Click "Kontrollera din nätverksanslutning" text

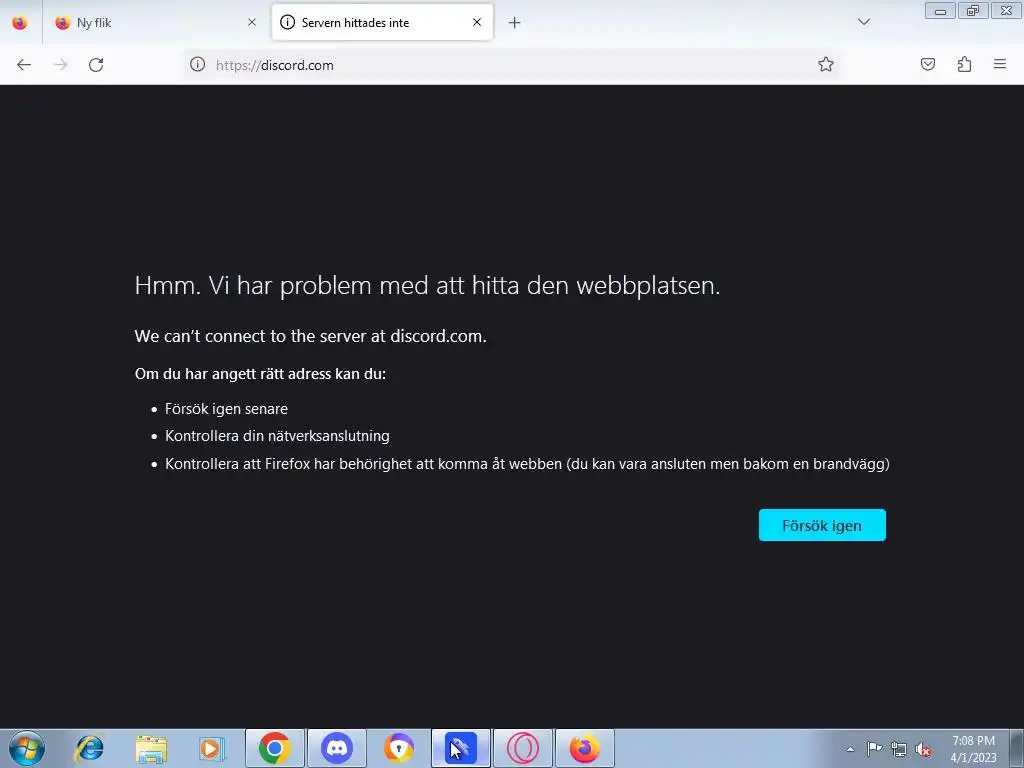click(277, 436)
